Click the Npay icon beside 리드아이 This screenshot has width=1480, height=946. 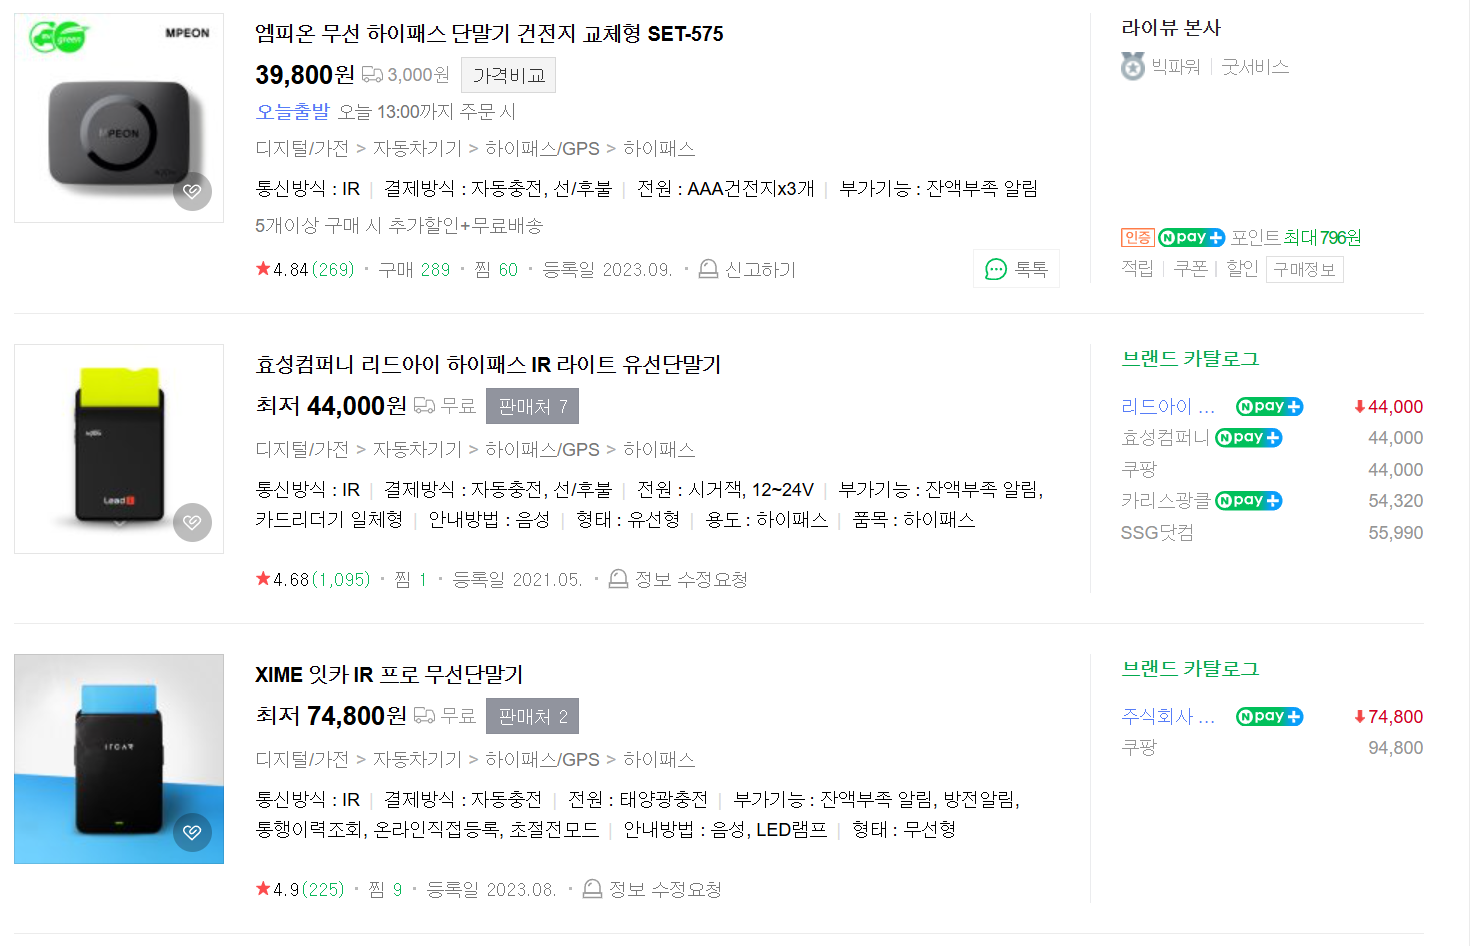pyautogui.click(x=1268, y=406)
